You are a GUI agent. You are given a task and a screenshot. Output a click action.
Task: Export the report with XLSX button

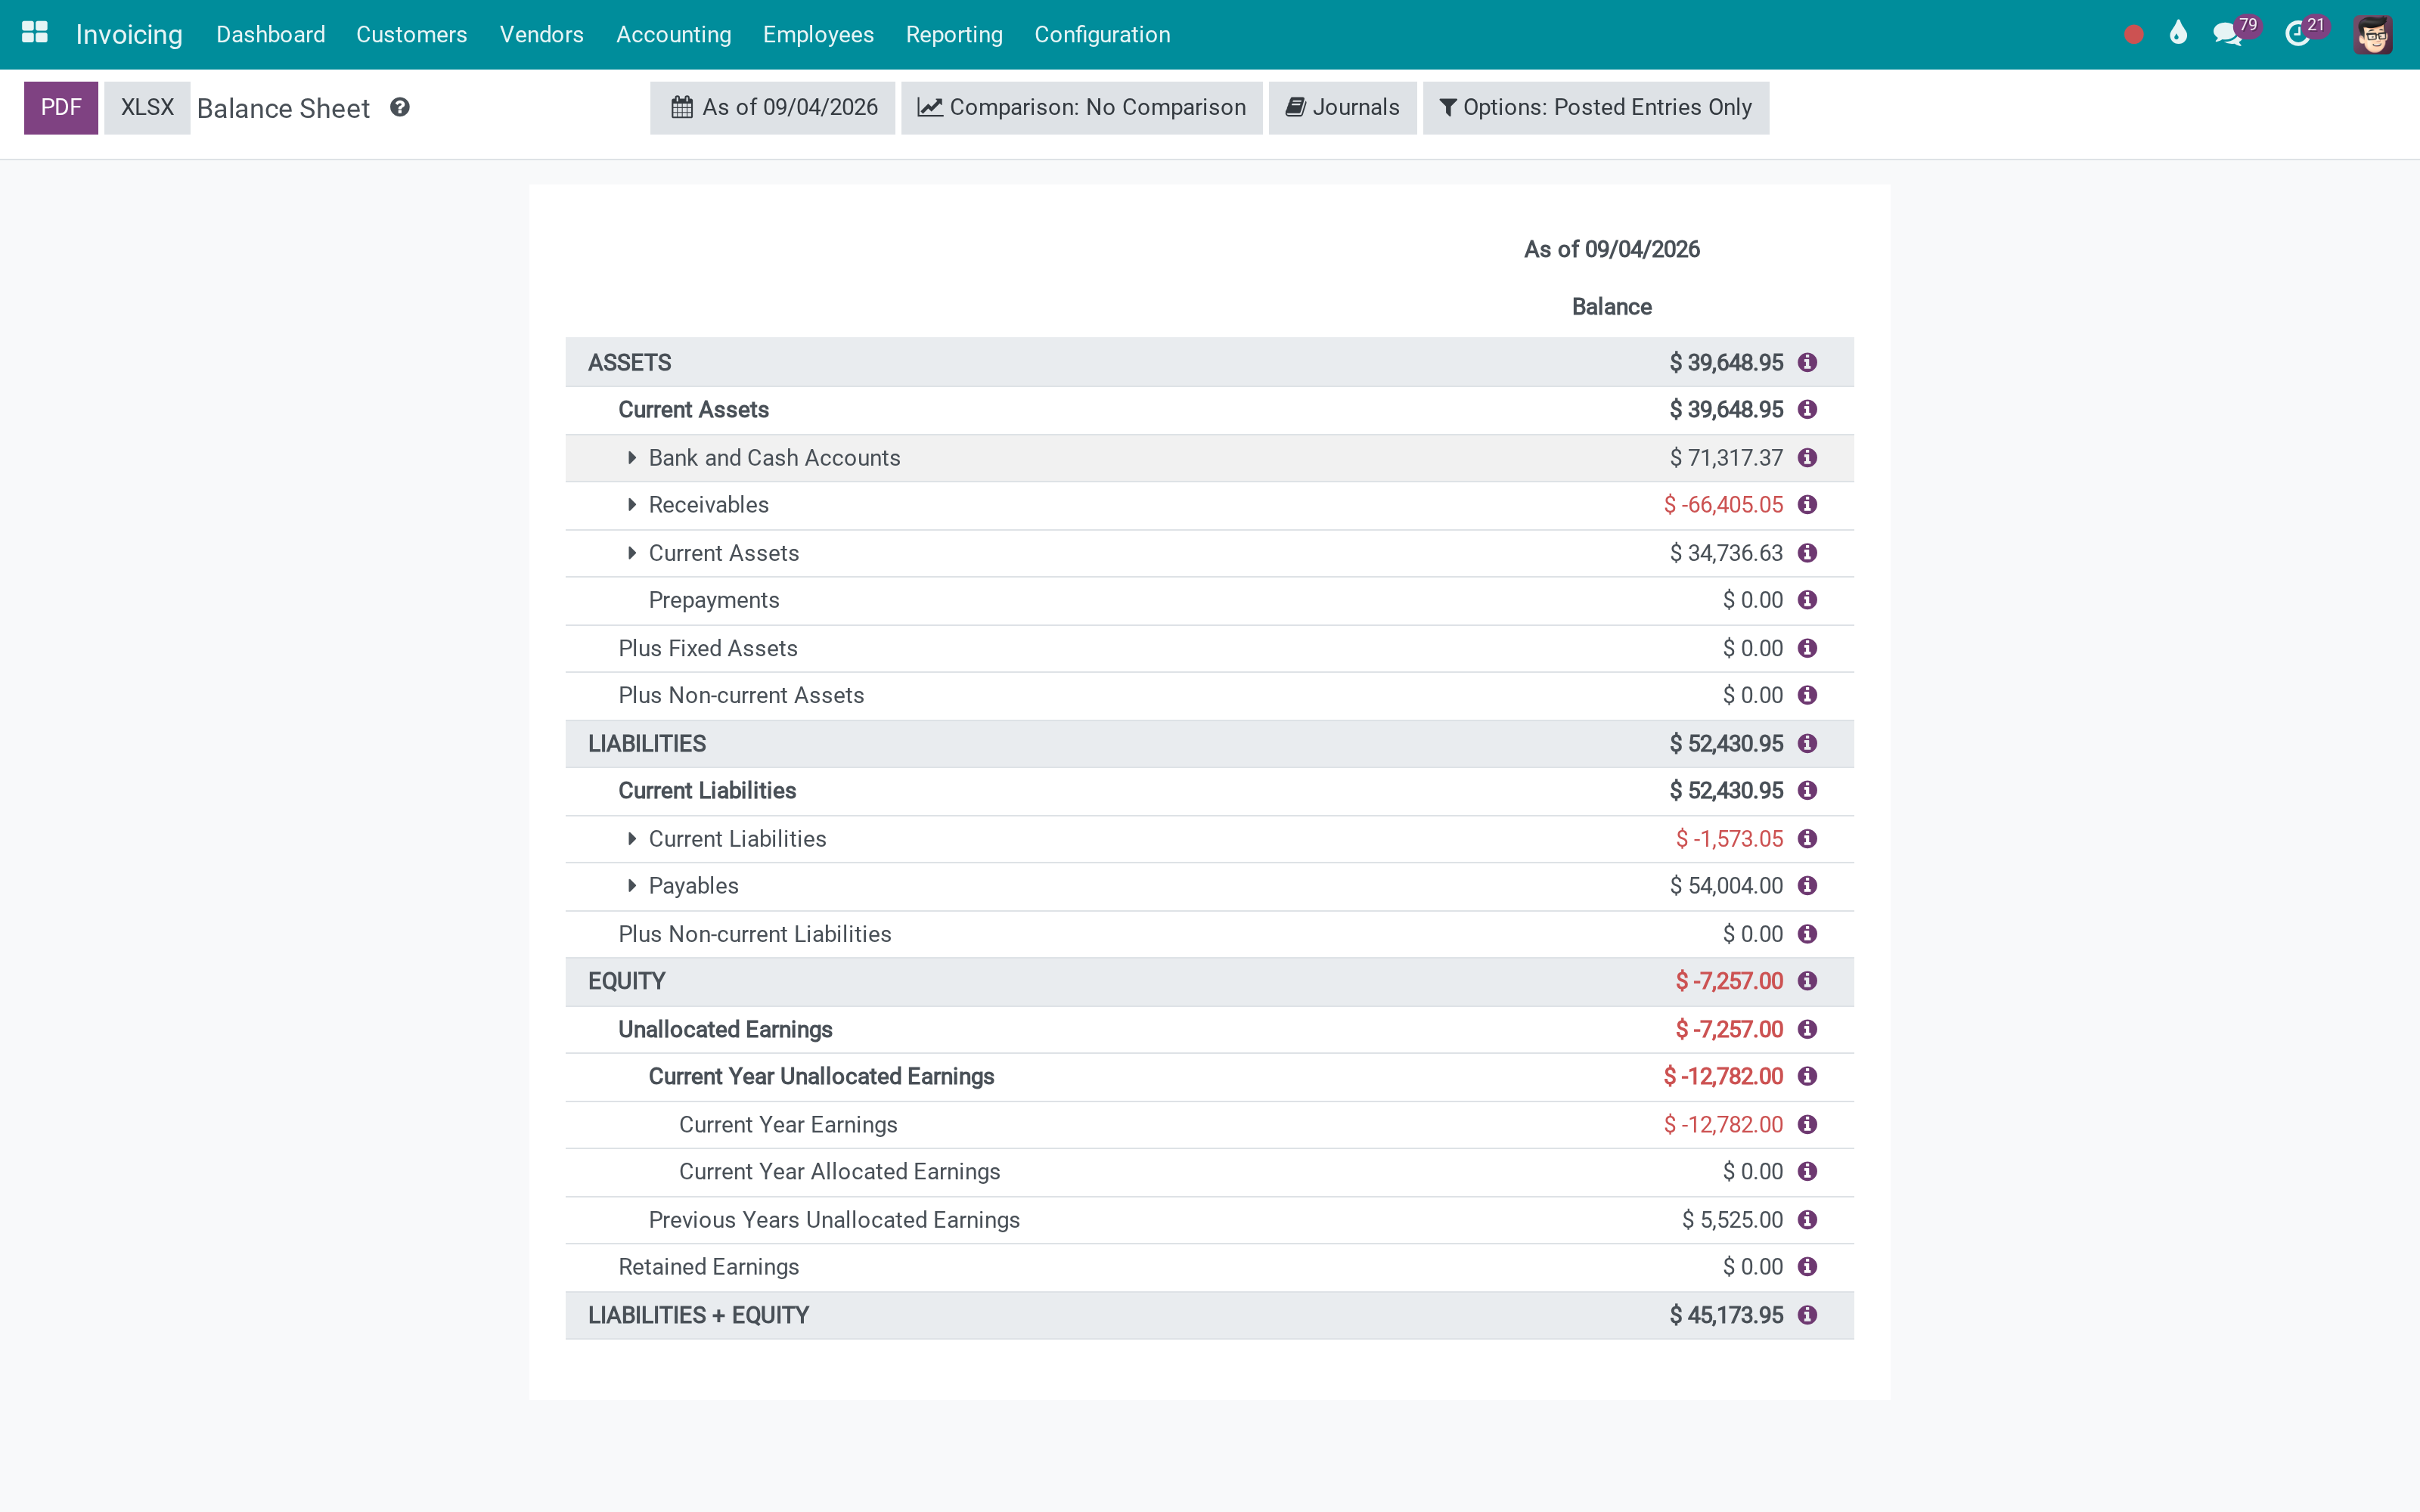(x=147, y=107)
